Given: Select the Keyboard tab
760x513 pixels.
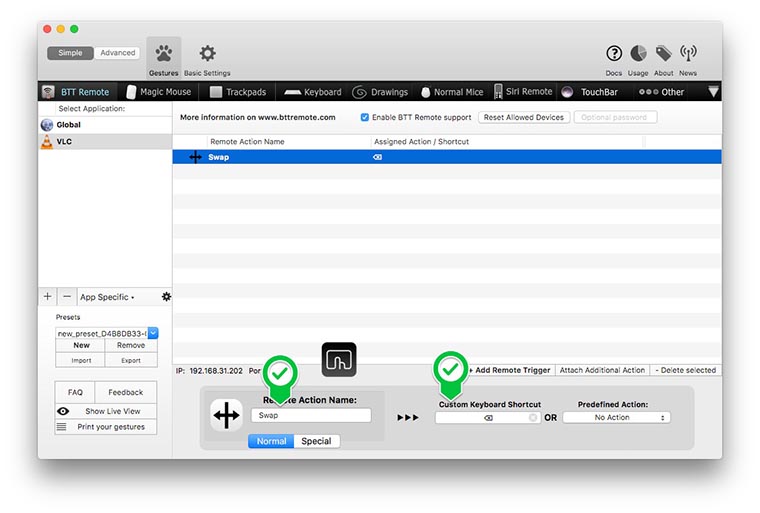Looking at the screenshot, I should click(x=313, y=92).
